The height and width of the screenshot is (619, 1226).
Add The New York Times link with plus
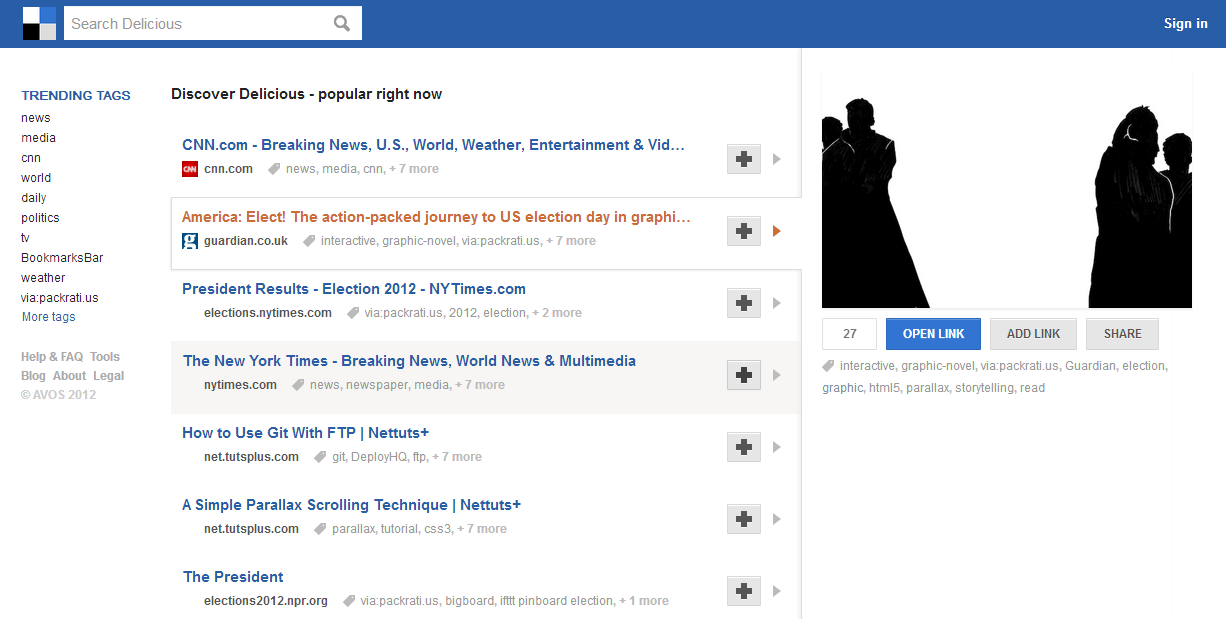tap(743, 375)
